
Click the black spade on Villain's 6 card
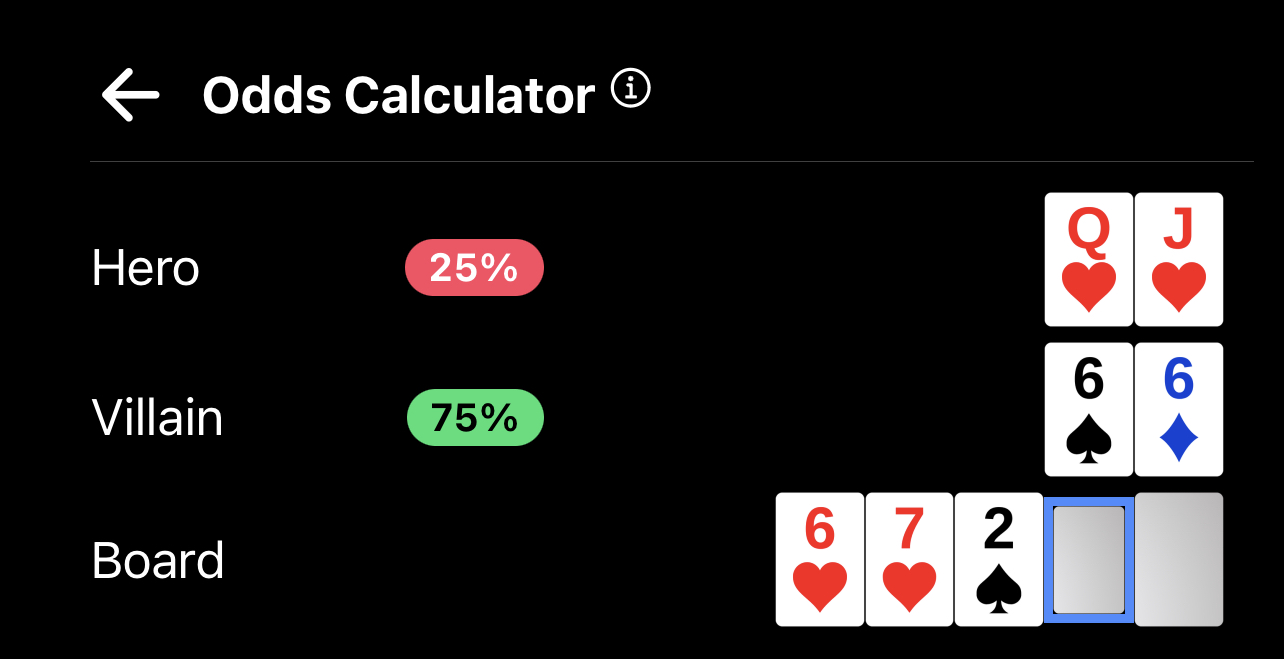coord(1088,438)
